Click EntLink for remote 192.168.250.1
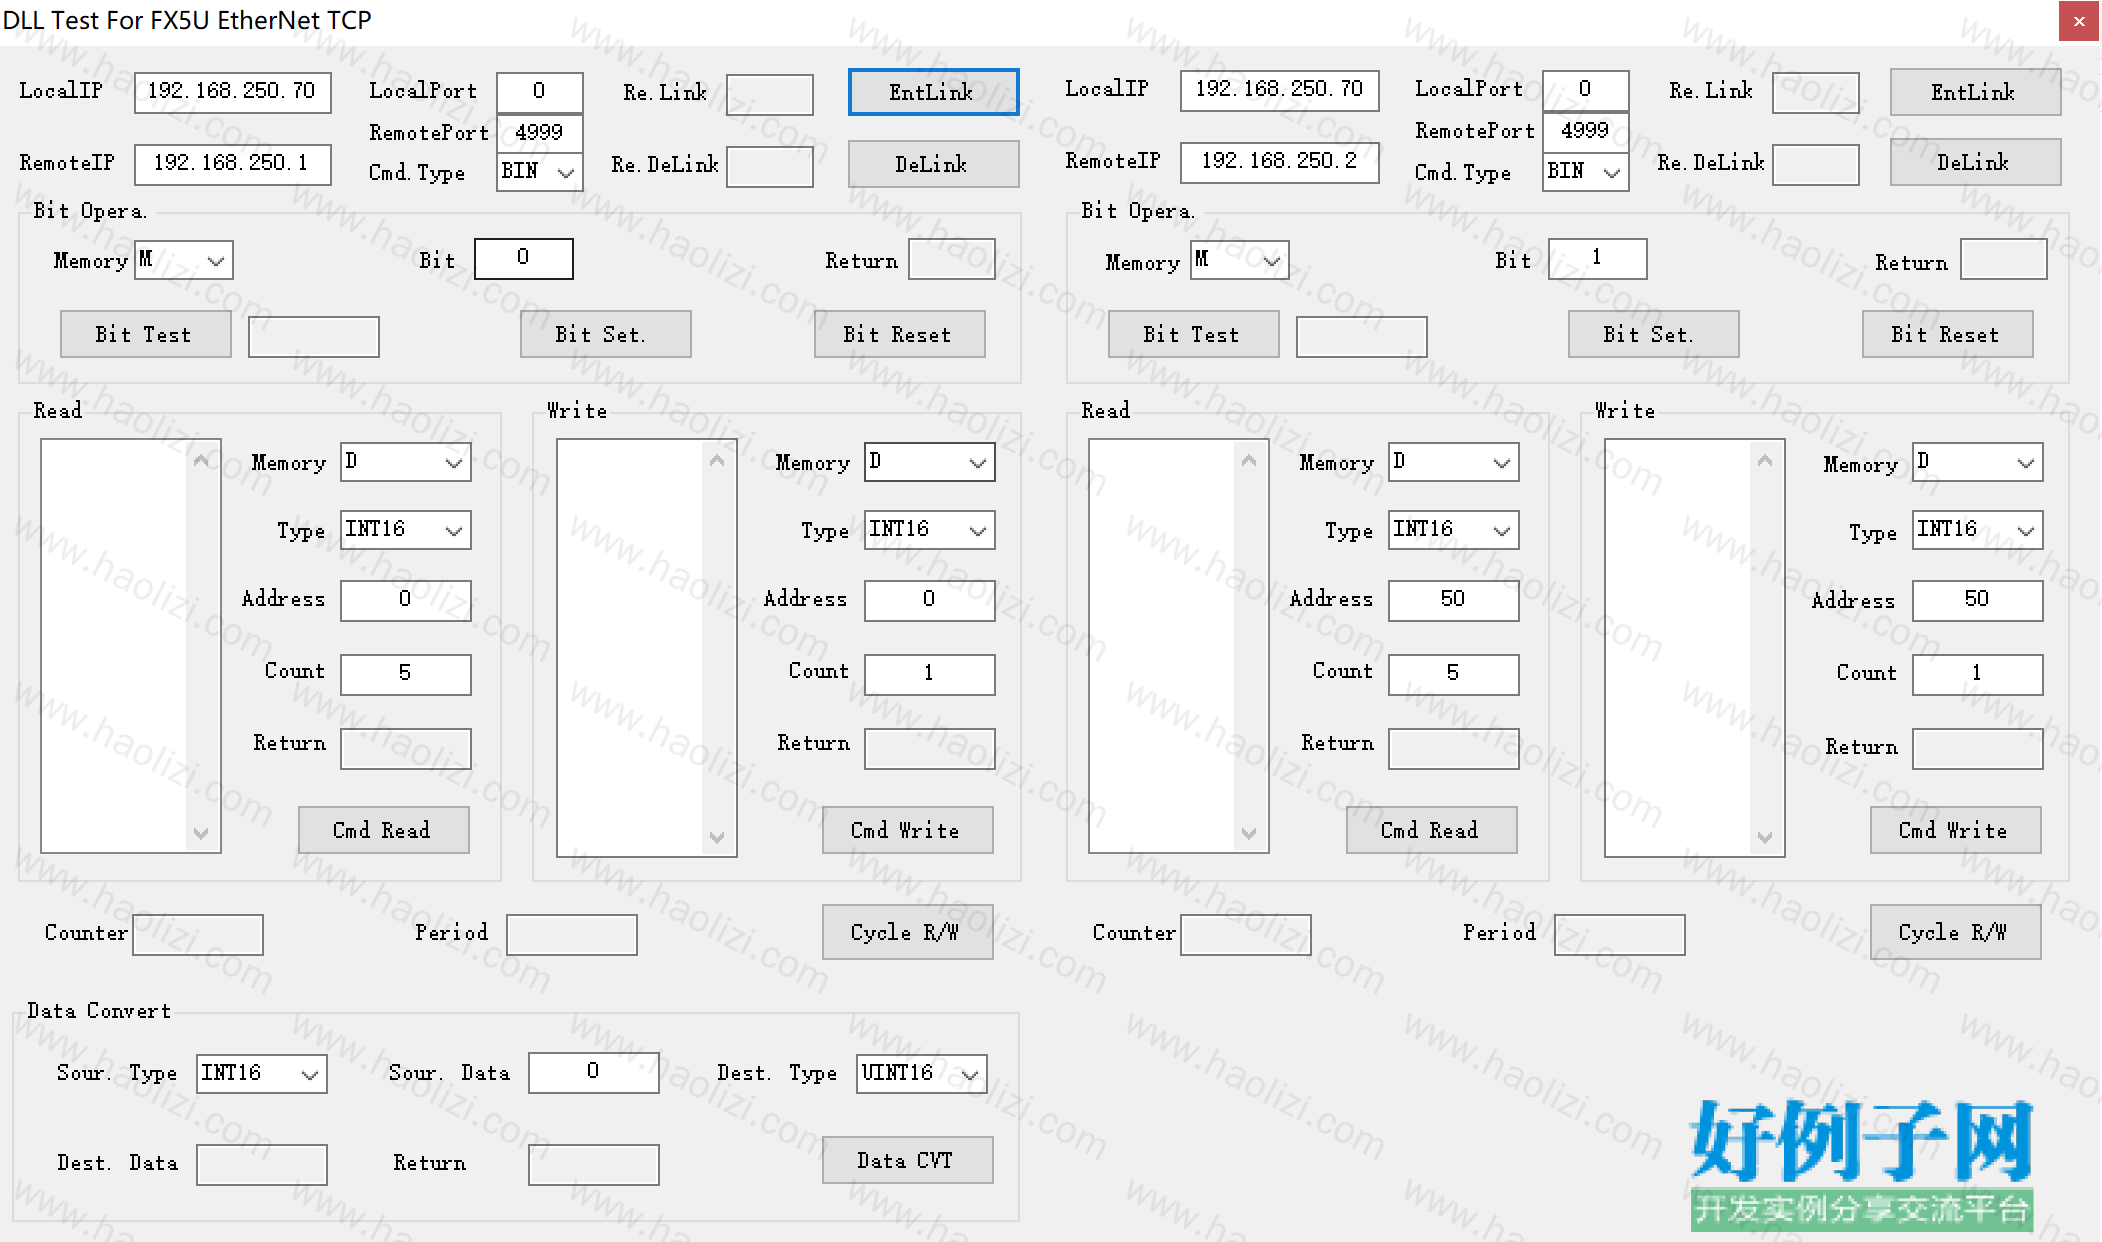Image resolution: width=2102 pixels, height=1242 pixels. 933,92
